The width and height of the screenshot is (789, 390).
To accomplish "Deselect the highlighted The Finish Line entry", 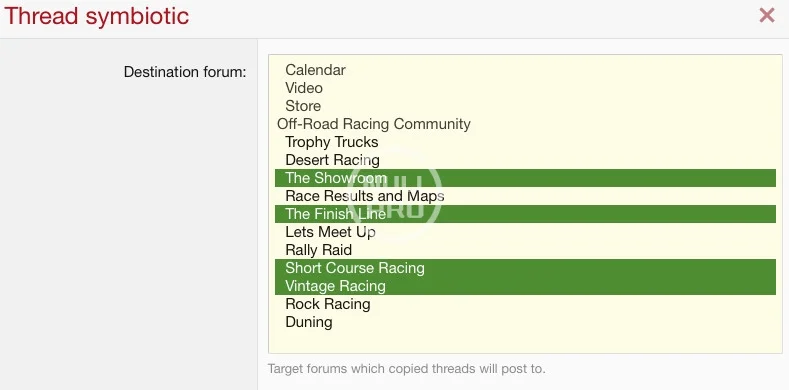I will pos(525,214).
